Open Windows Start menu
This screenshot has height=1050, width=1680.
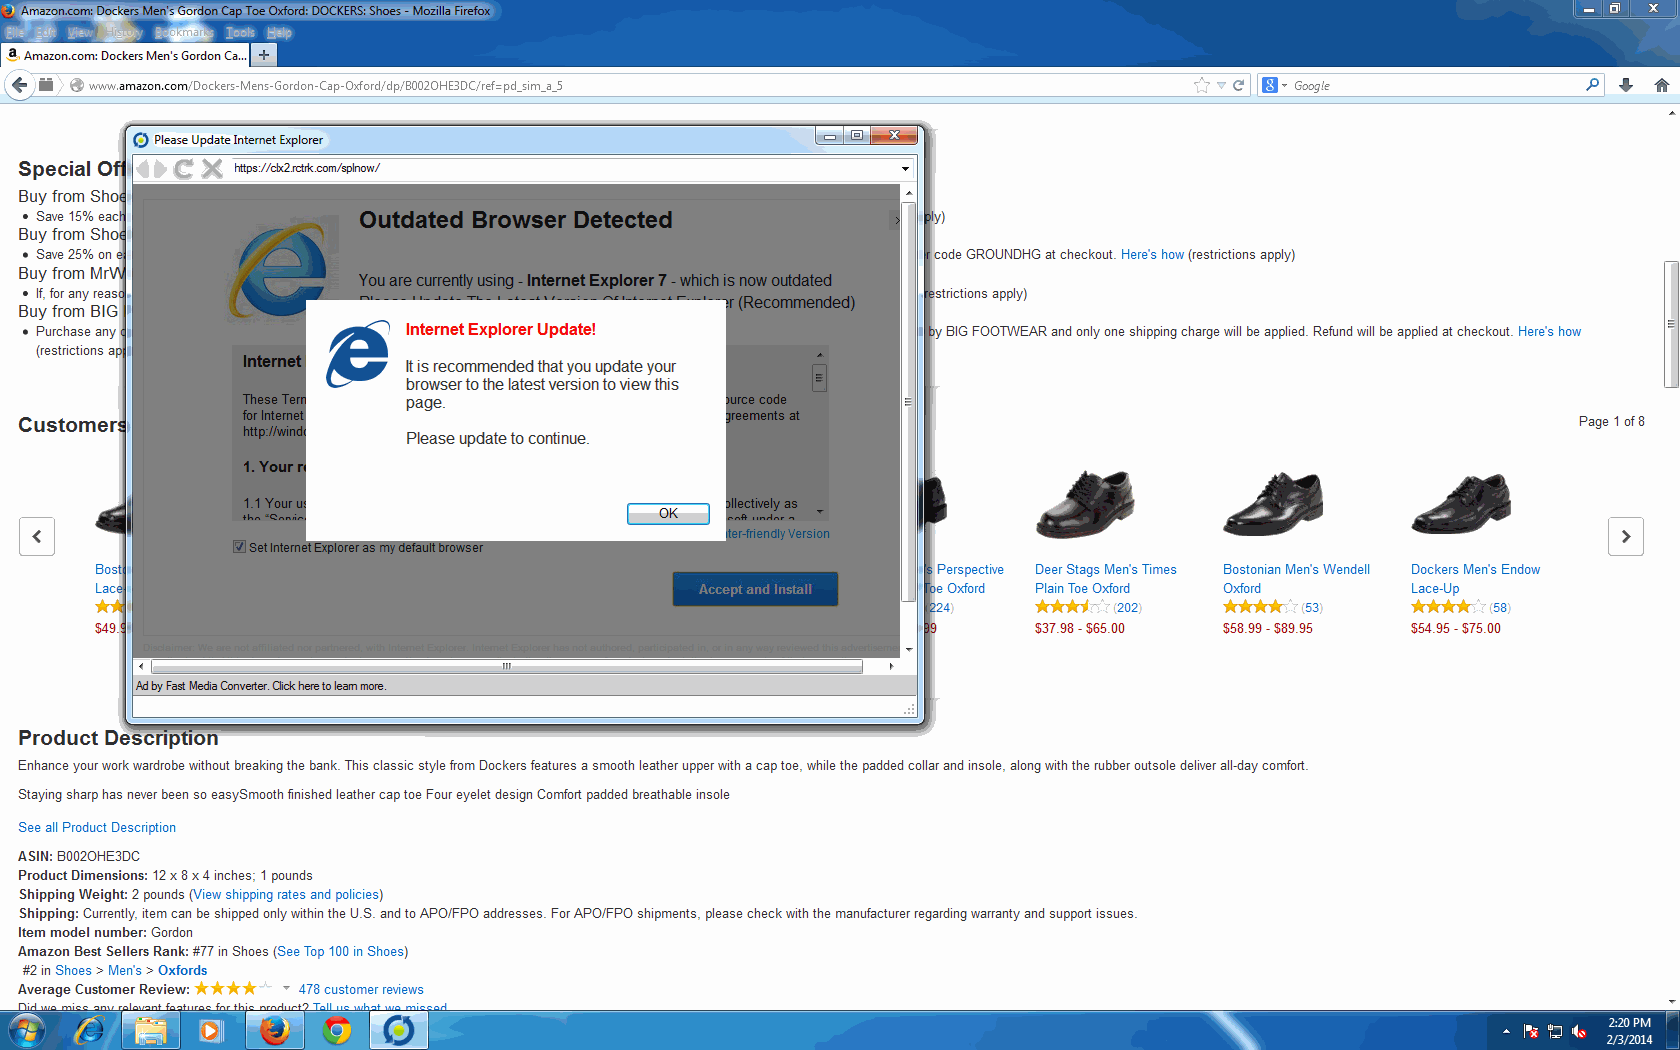[x=27, y=1030]
